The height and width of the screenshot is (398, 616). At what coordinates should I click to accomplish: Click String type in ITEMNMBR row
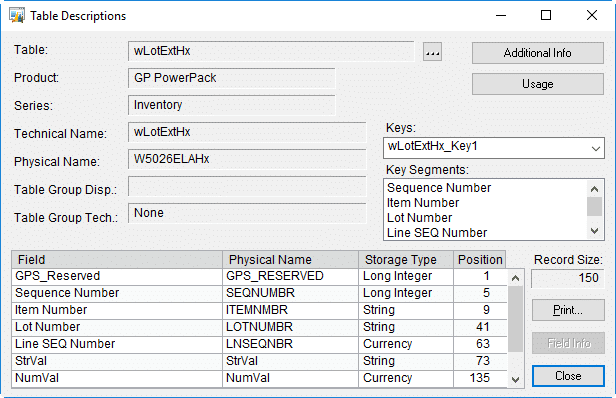[x=379, y=310]
